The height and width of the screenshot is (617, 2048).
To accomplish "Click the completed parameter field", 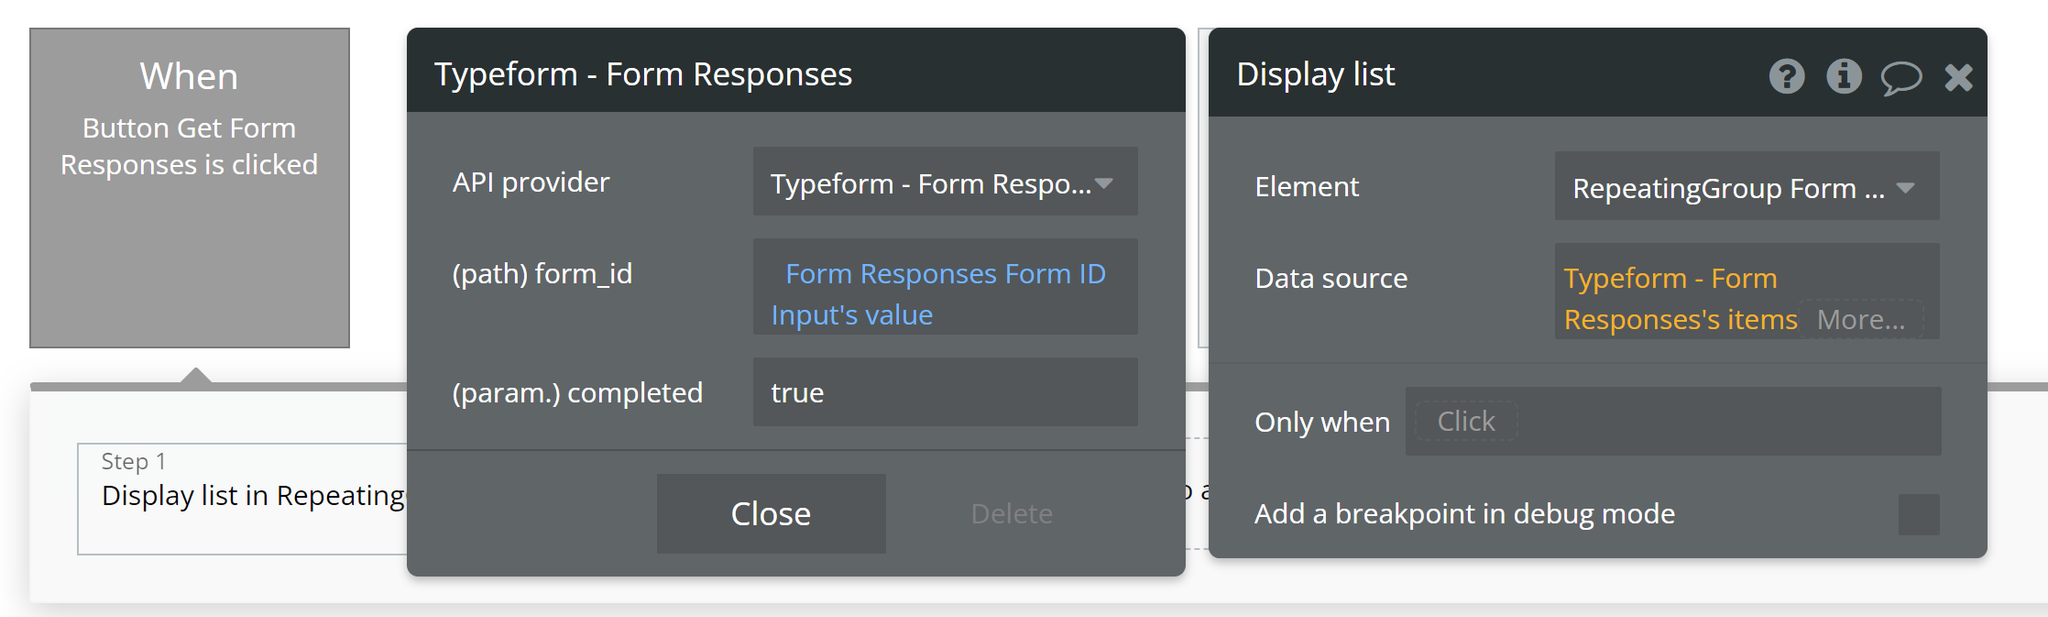I will click(x=945, y=392).
